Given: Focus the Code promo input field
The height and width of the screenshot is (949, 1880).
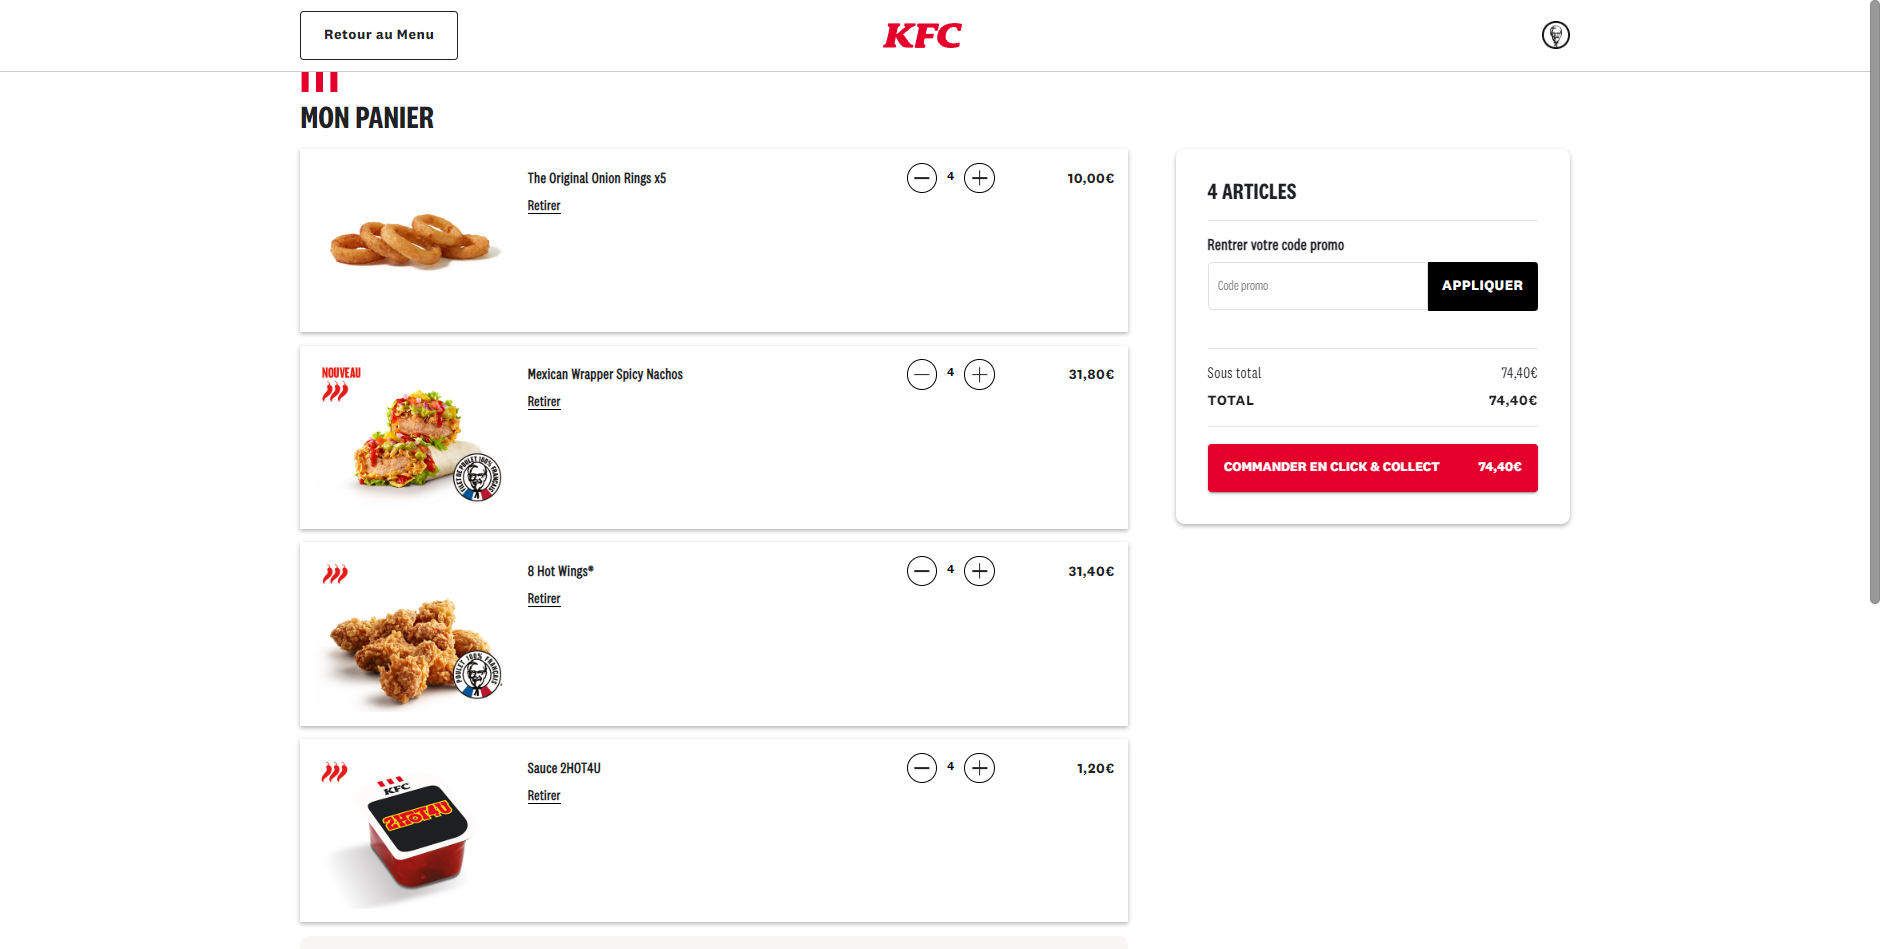Looking at the screenshot, I should point(1317,286).
